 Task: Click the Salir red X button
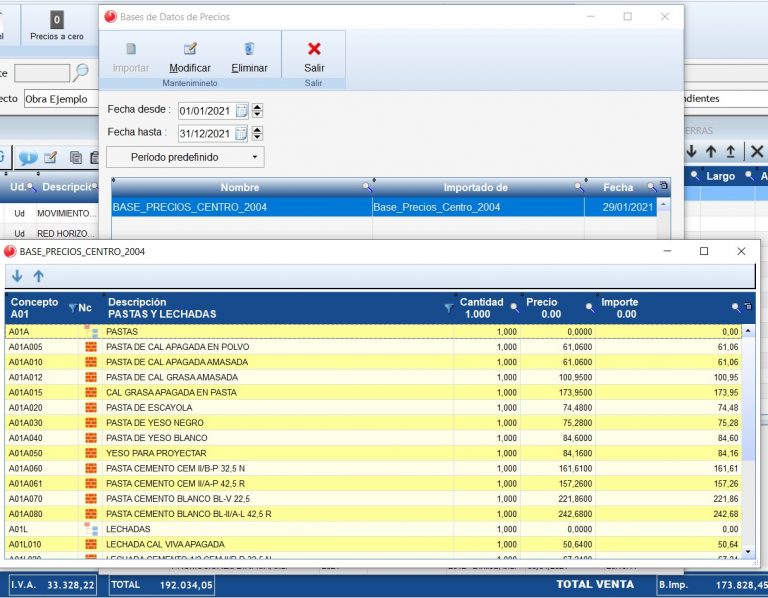(x=314, y=57)
